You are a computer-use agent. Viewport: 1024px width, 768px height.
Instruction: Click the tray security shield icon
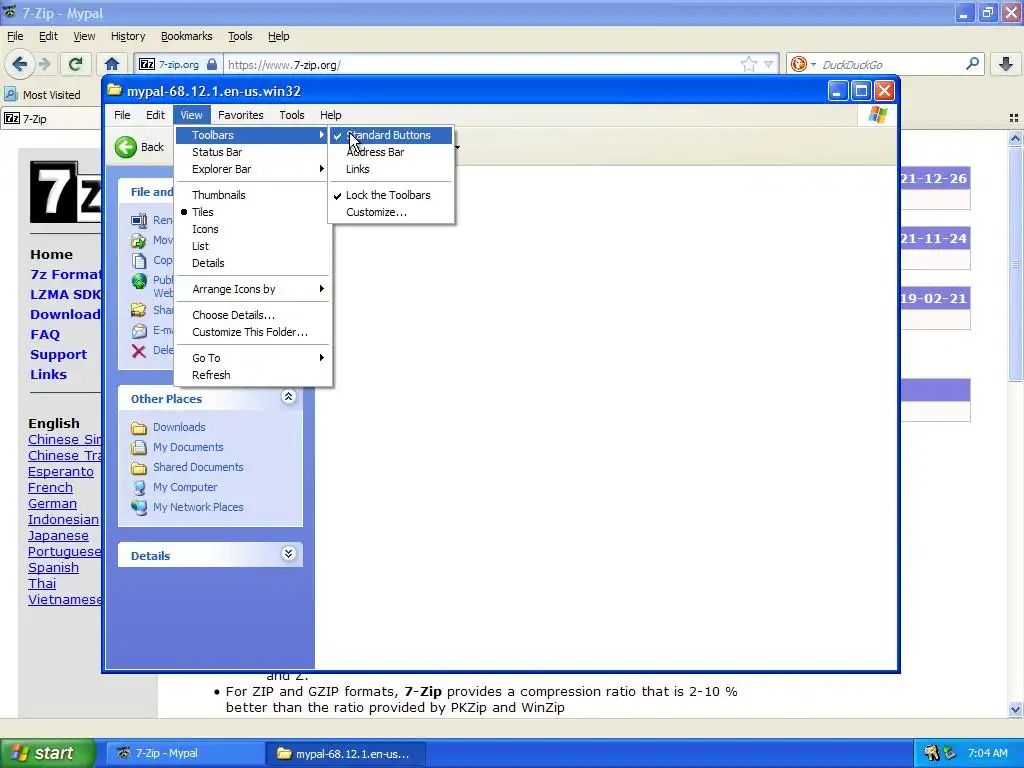click(x=931, y=753)
